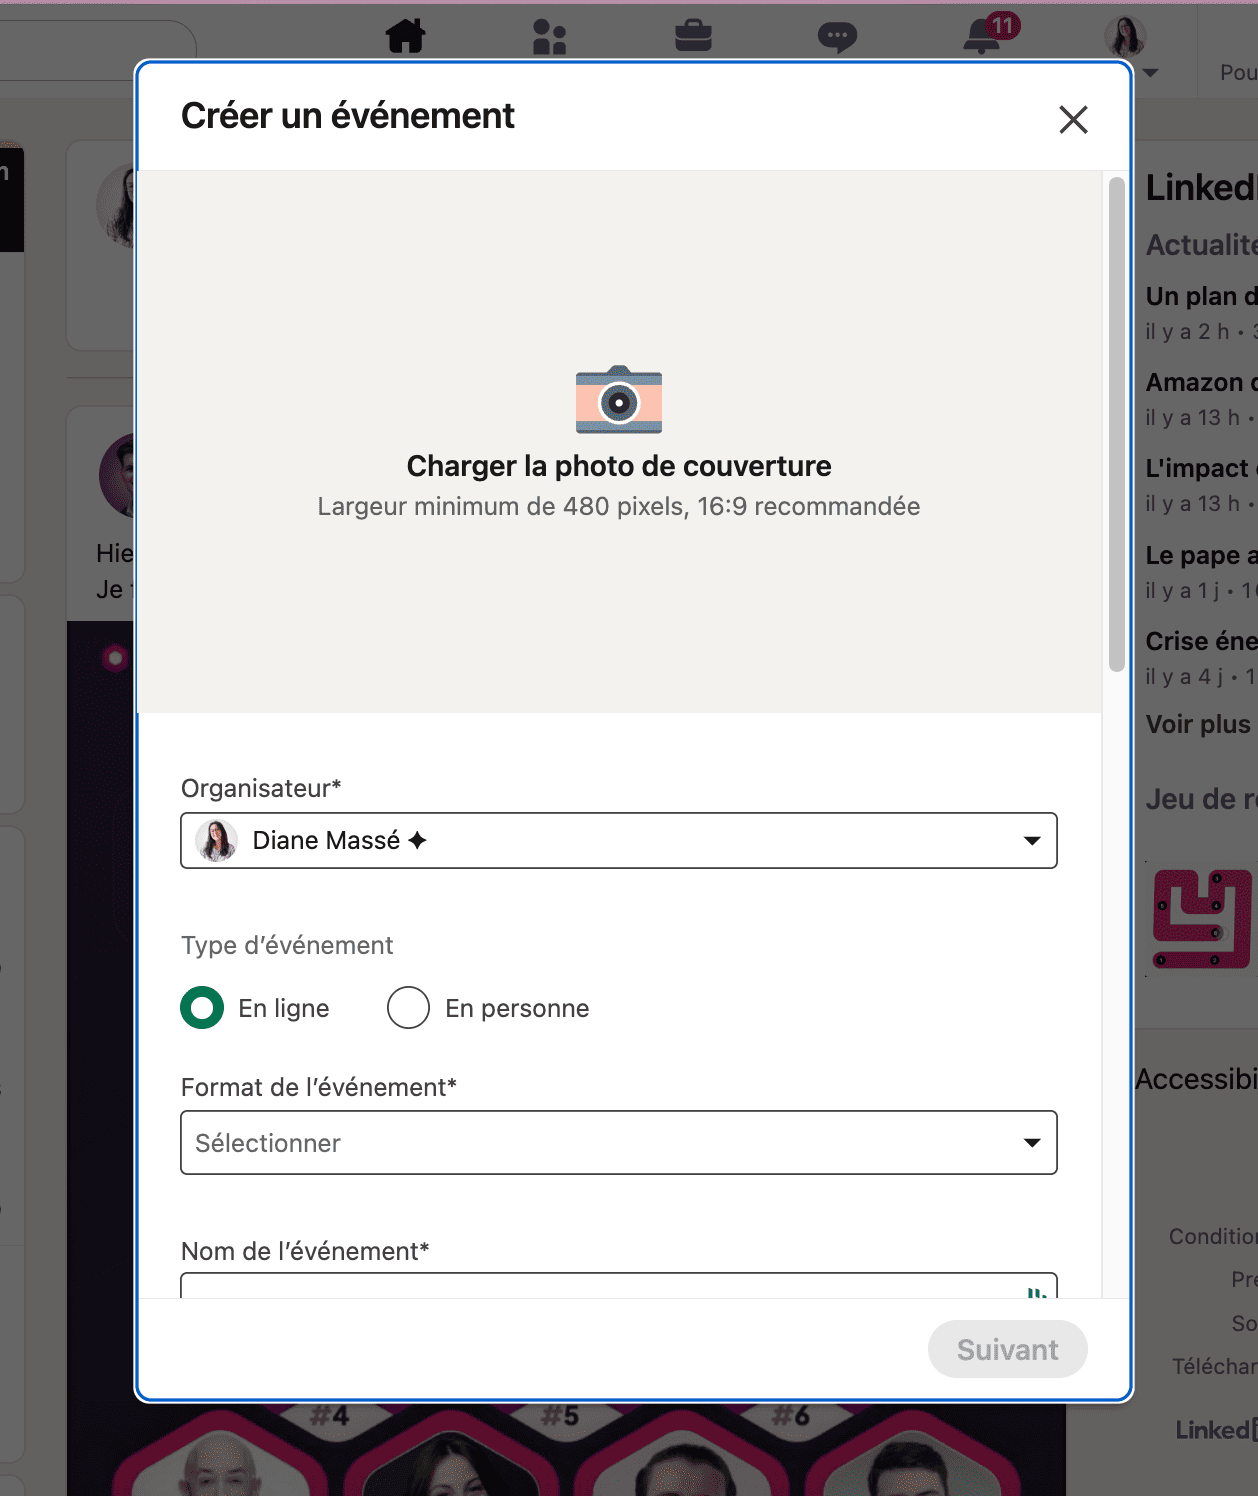Close the Créer un événement dialog
This screenshot has height=1496, width=1258.
coord(1073,120)
